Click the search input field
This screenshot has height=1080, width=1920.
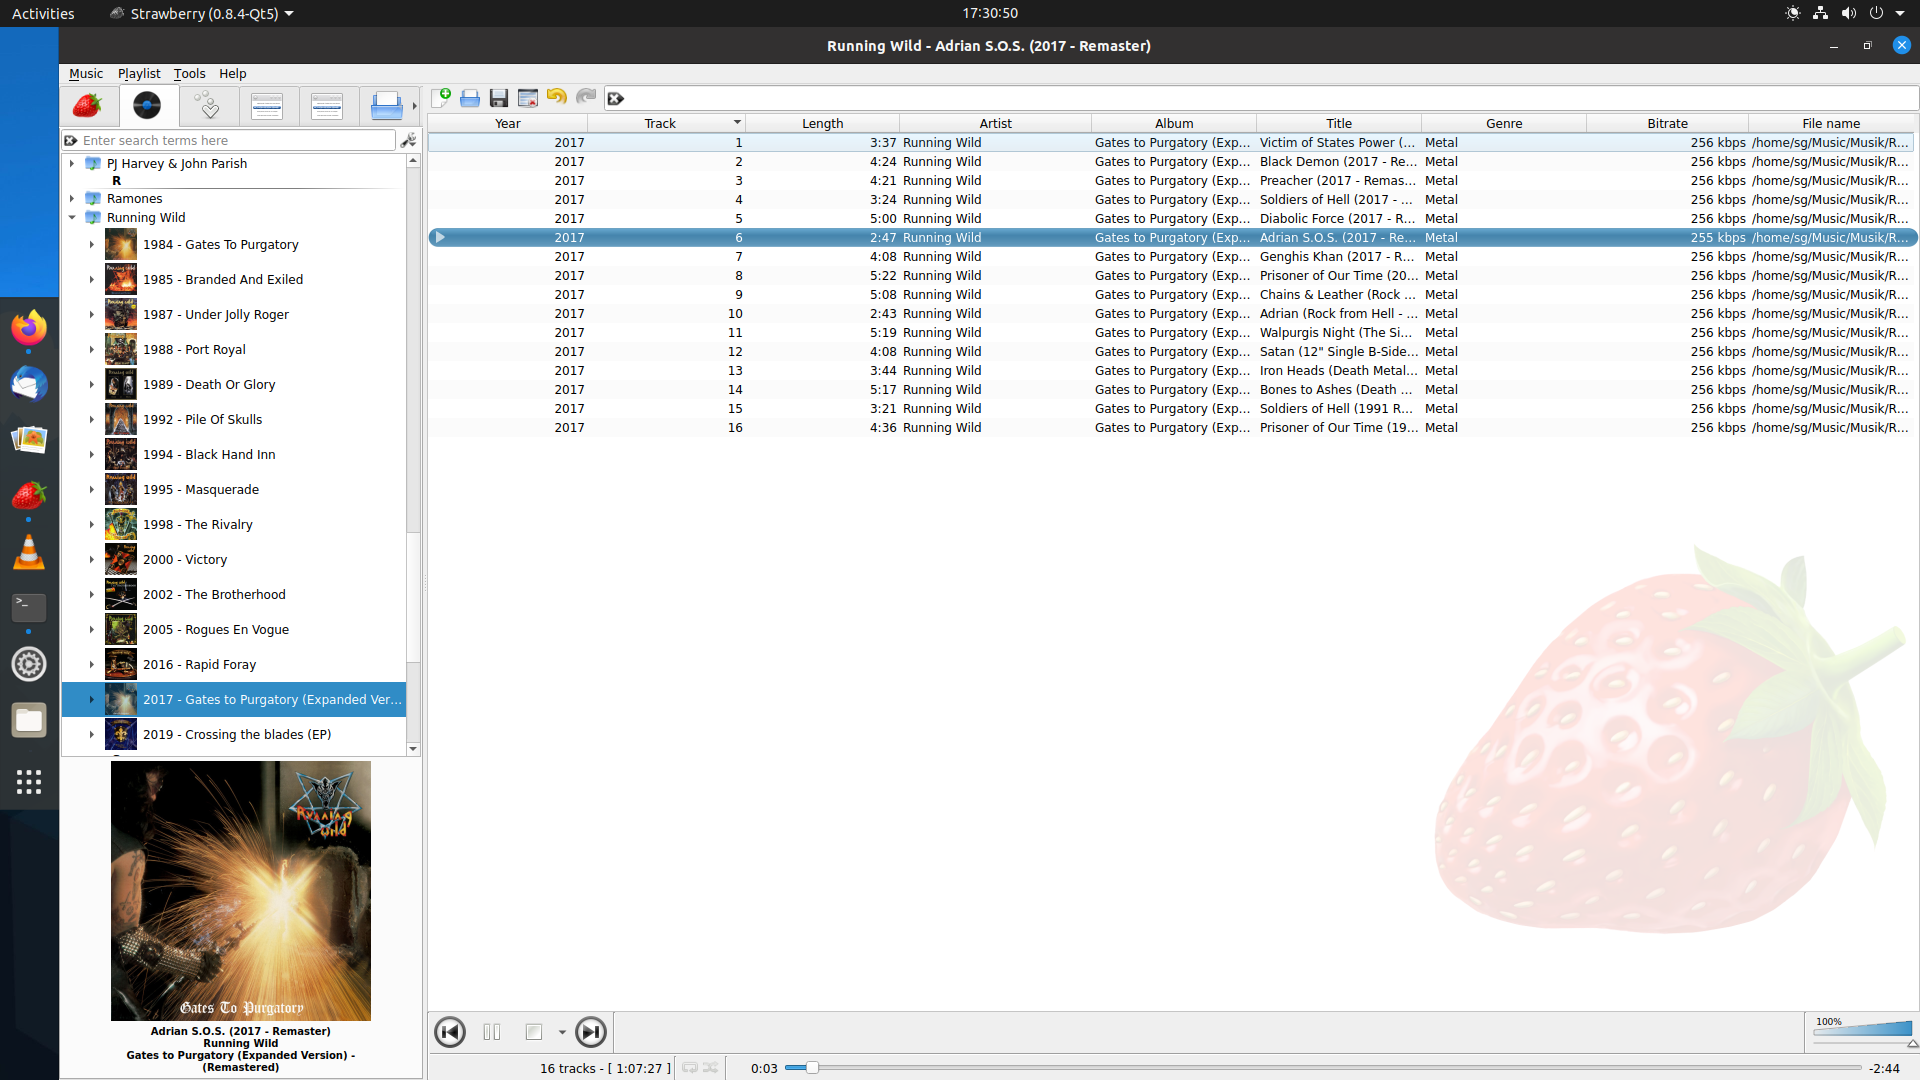(x=239, y=140)
